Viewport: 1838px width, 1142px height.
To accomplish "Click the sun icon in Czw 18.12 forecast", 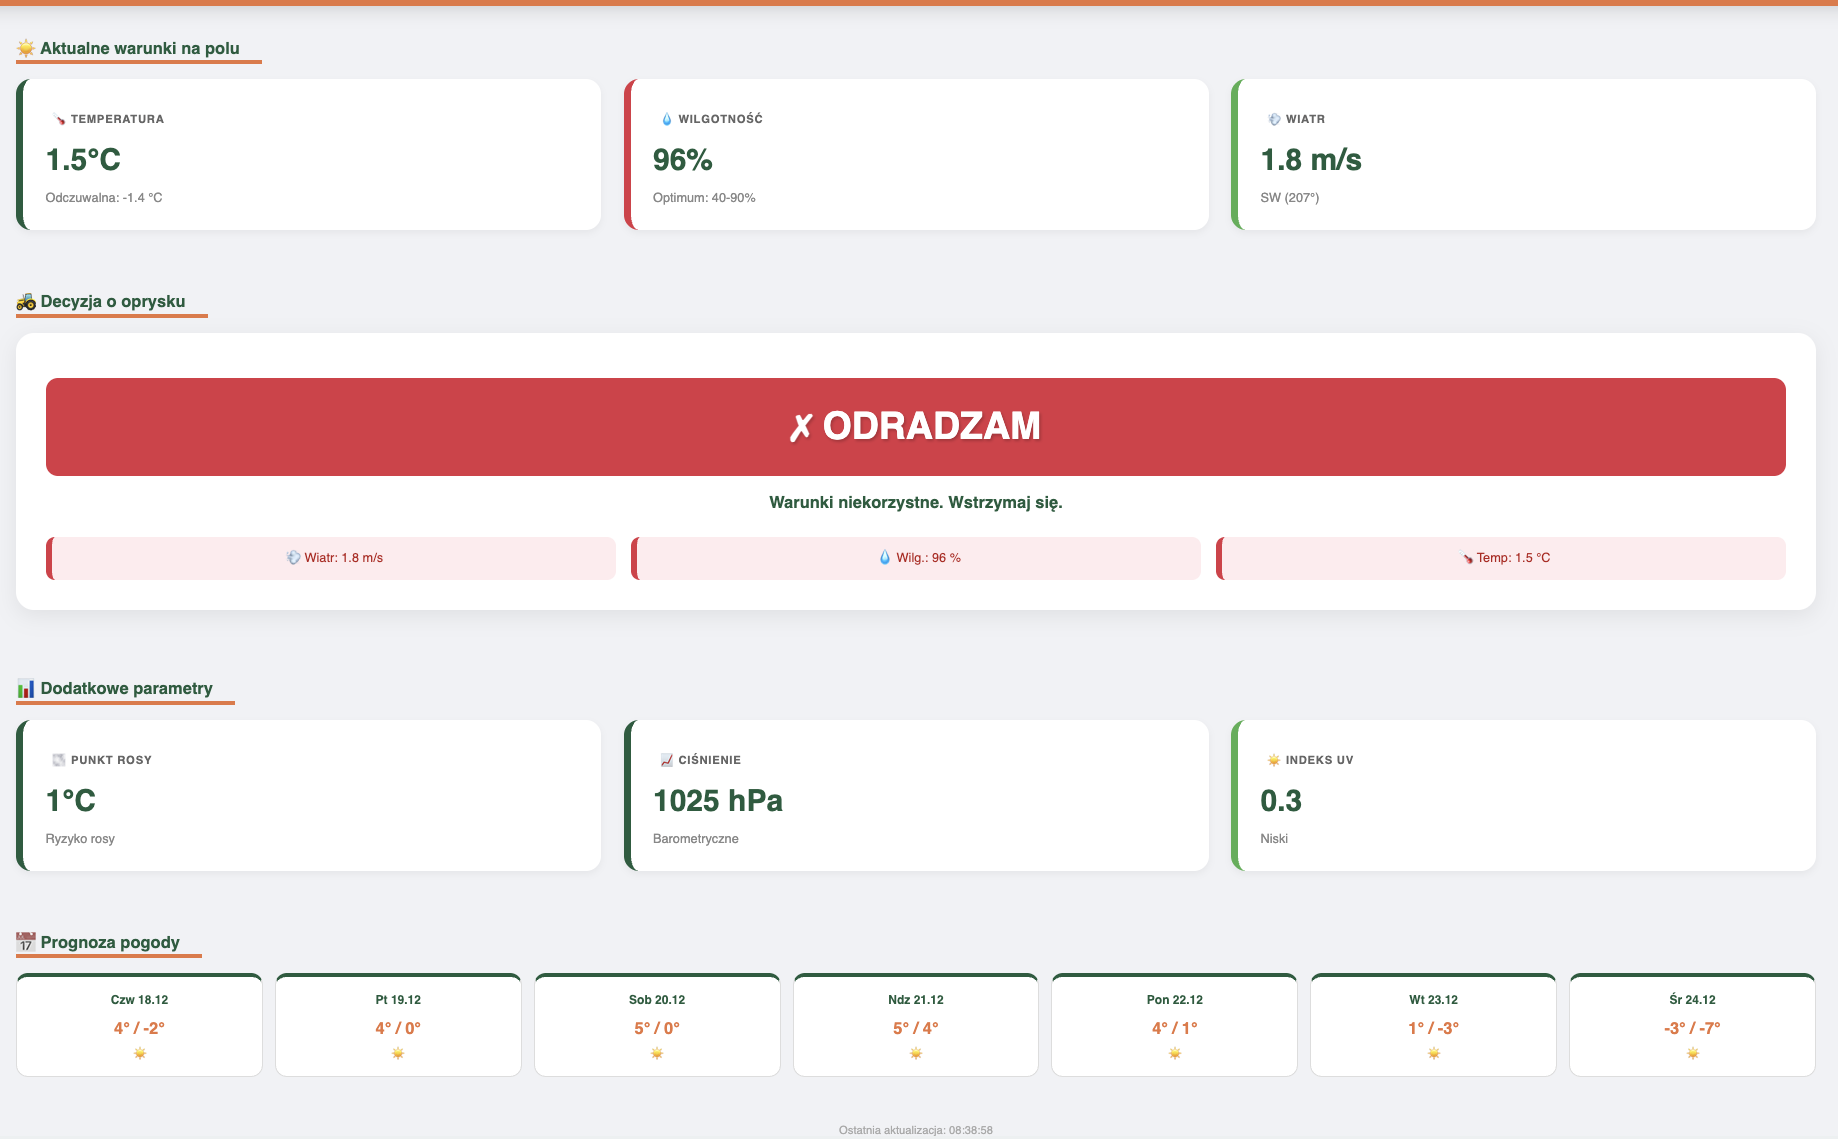I will click(x=140, y=1053).
